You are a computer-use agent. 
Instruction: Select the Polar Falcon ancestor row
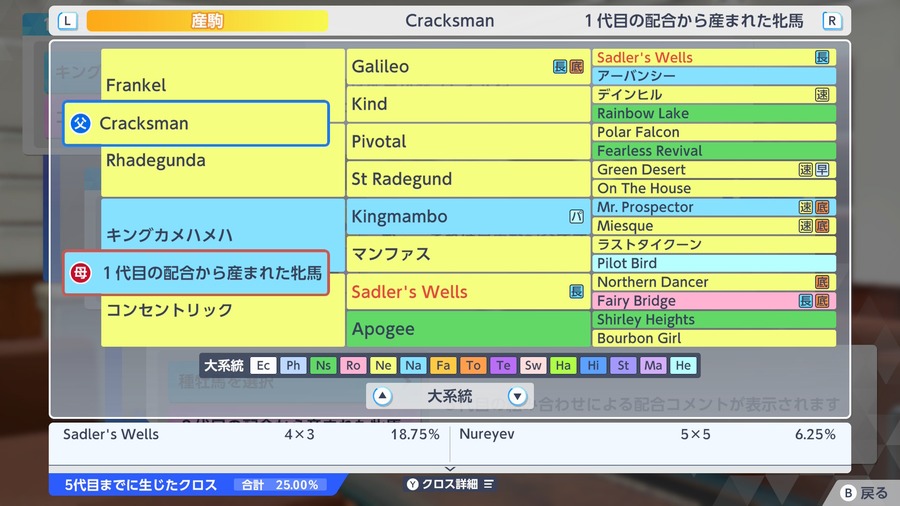713,132
